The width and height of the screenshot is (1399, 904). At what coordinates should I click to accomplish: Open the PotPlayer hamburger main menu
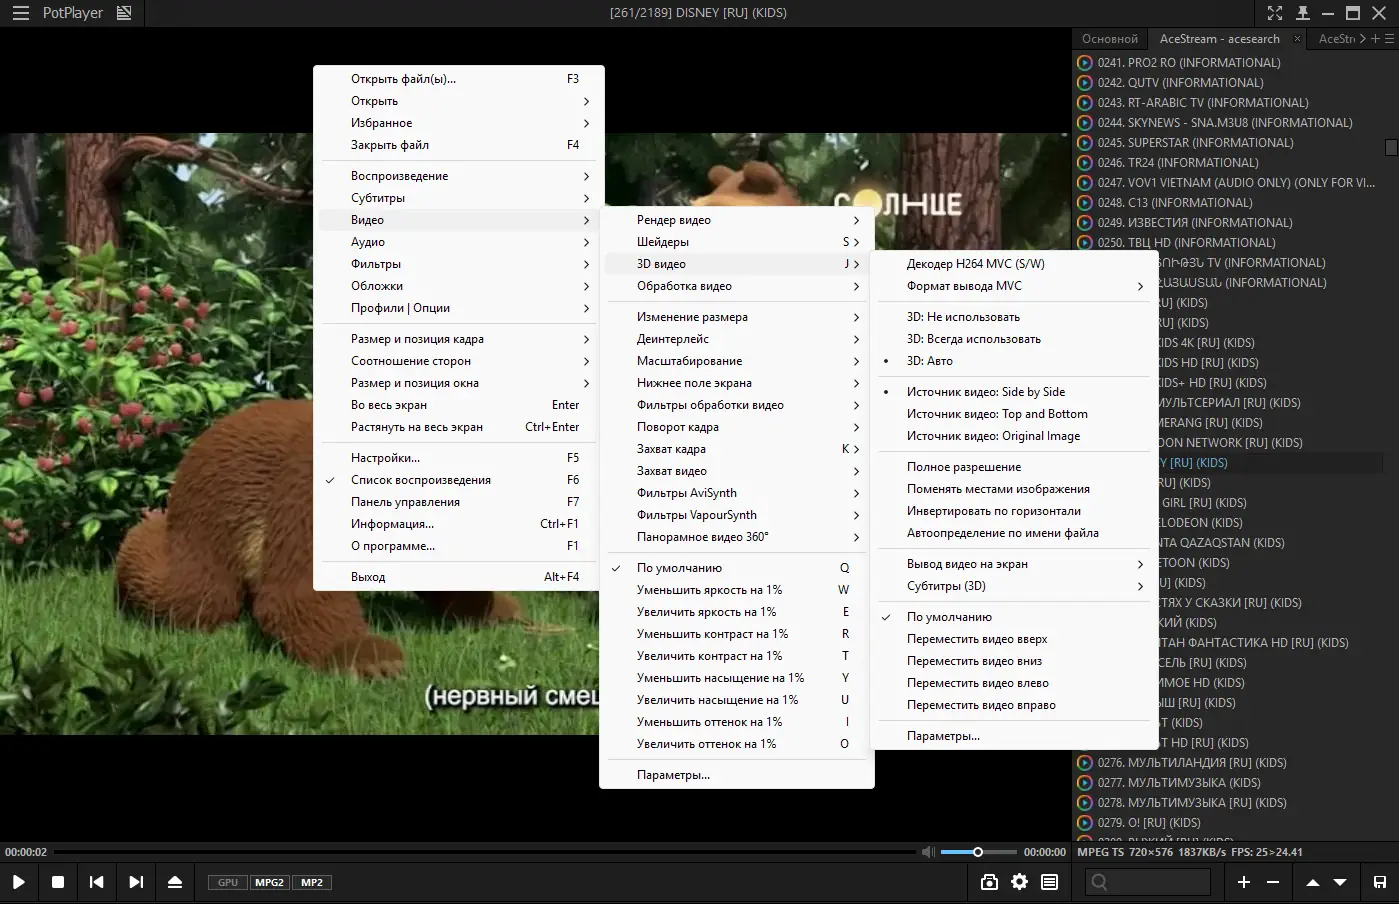[x=20, y=13]
